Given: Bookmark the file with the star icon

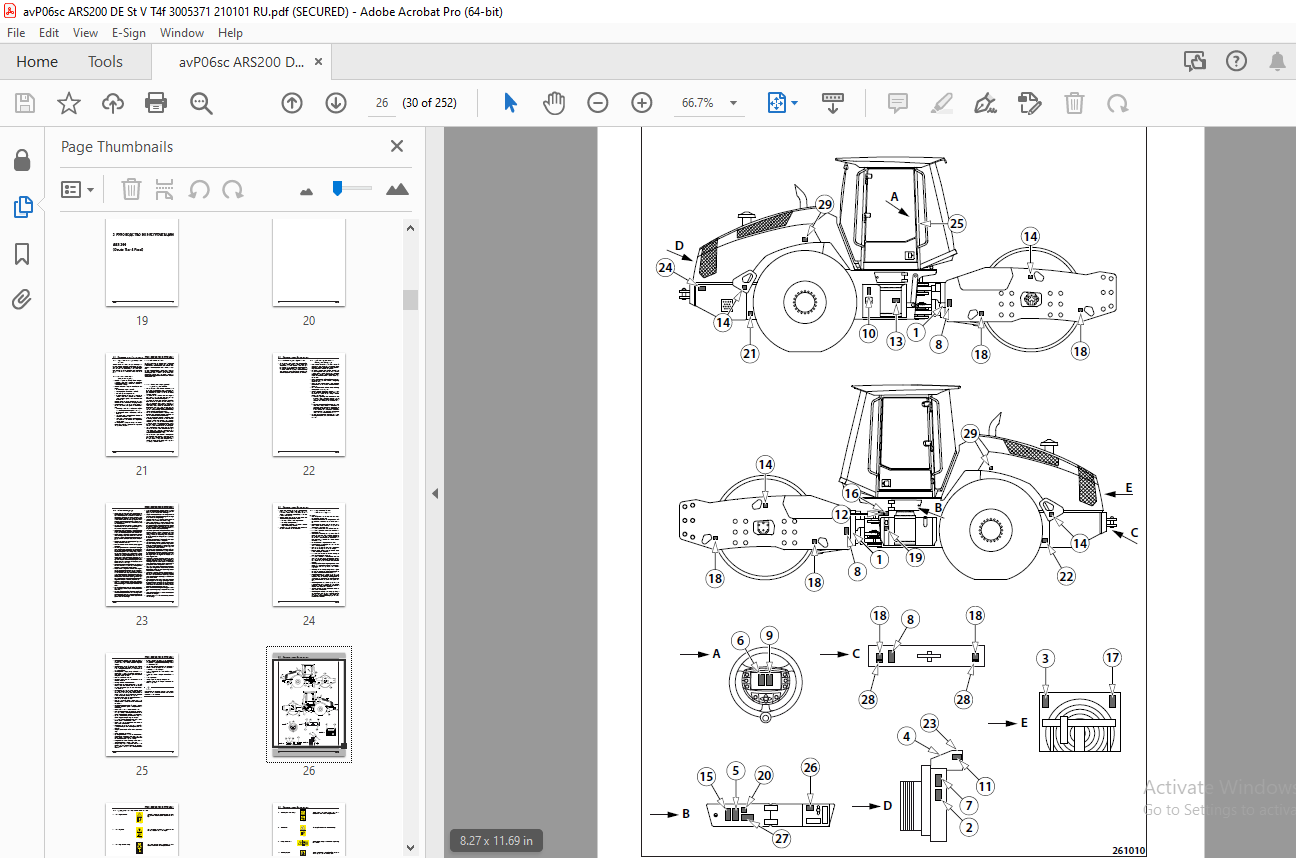Looking at the screenshot, I should point(69,103).
